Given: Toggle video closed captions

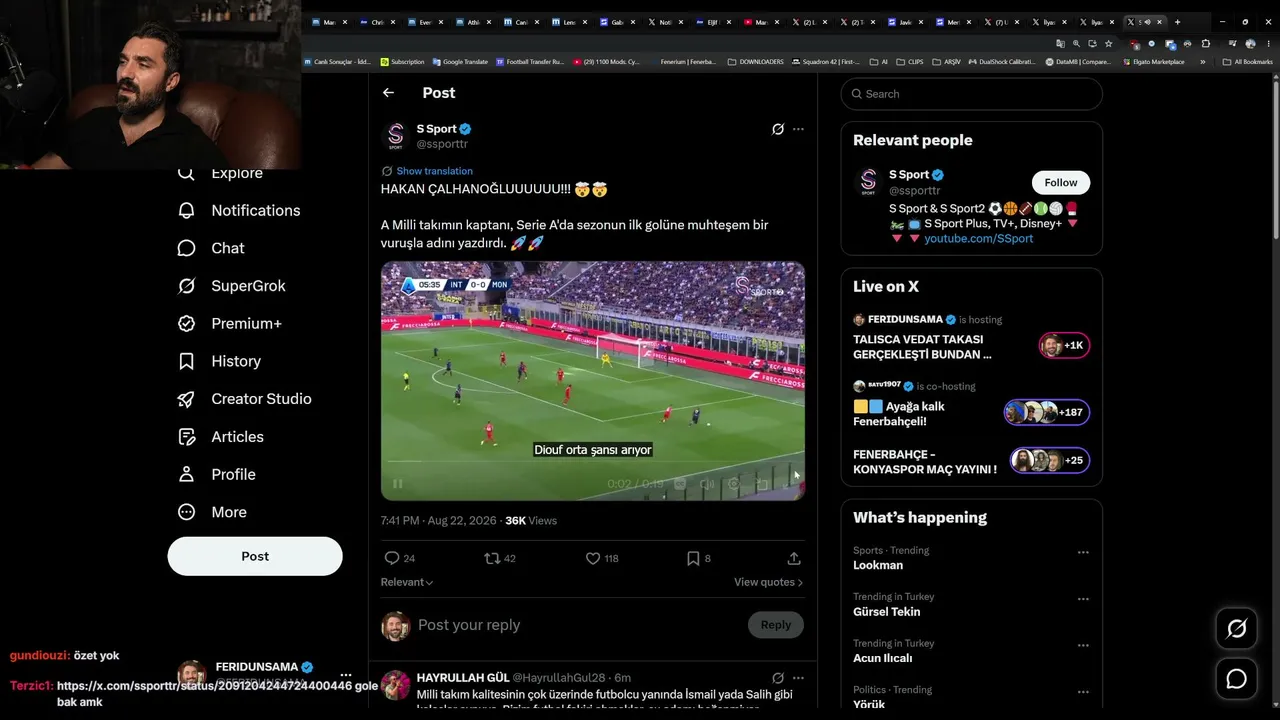Looking at the screenshot, I should point(680,484).
